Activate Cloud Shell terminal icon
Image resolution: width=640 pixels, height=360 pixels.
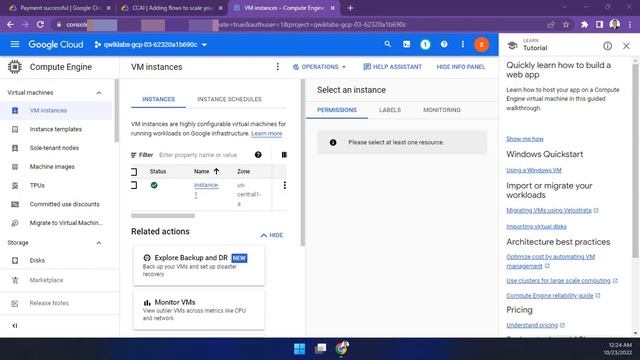[407, 44]
